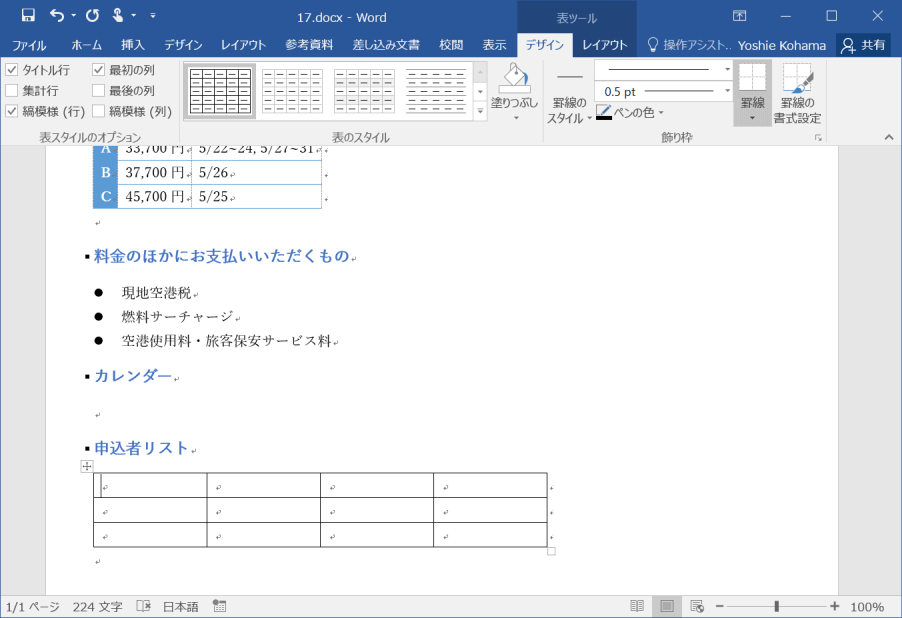Open Quick Access Toolbar customize arrow
Image resolution: width=902 pixels, height=618 pixels.
tap(153, 16)
